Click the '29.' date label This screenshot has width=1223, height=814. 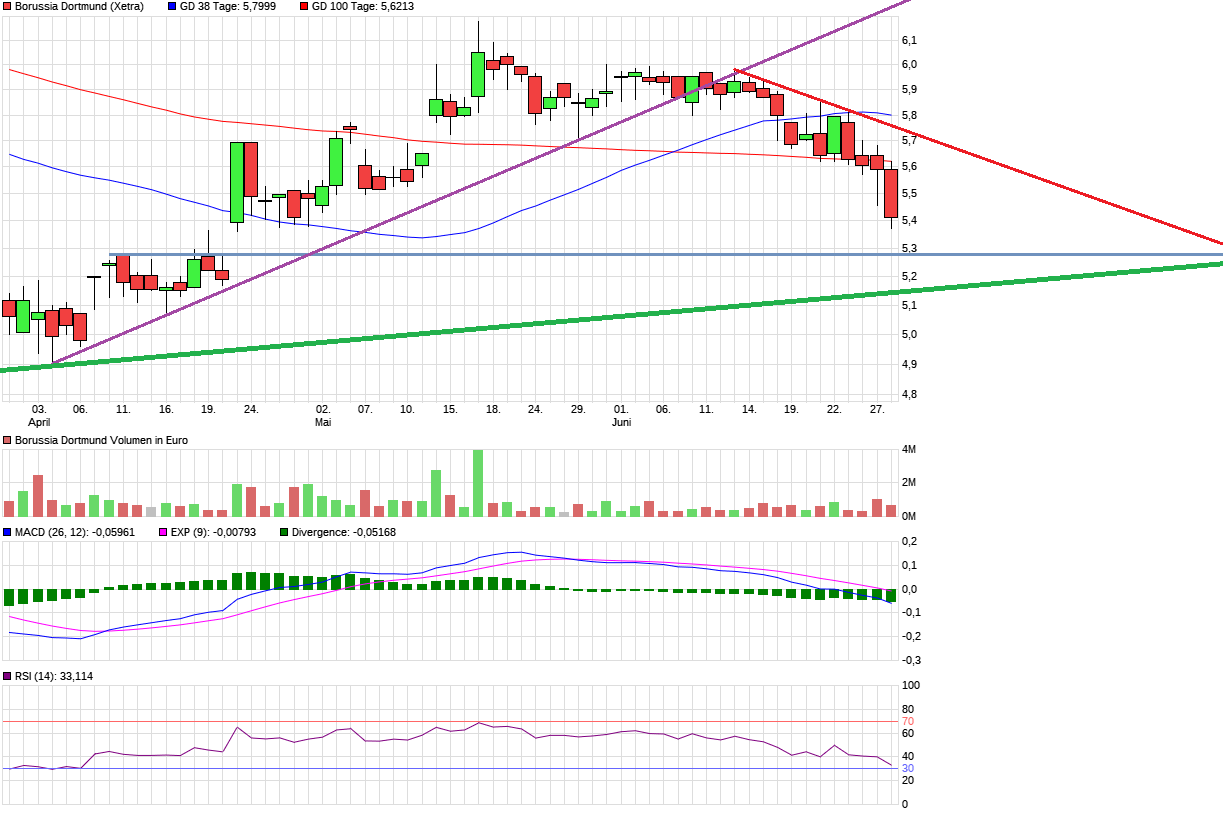pos(578,409)
